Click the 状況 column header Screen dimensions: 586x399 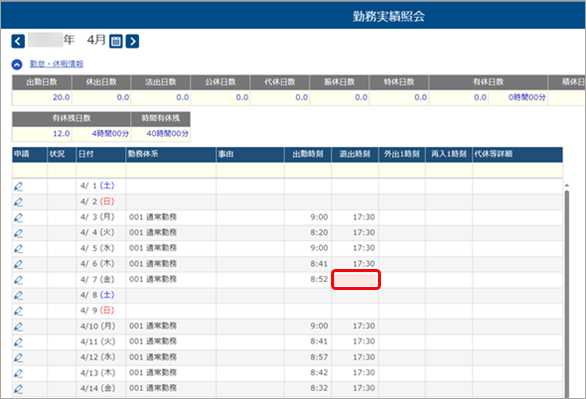(x=62, y=154)
